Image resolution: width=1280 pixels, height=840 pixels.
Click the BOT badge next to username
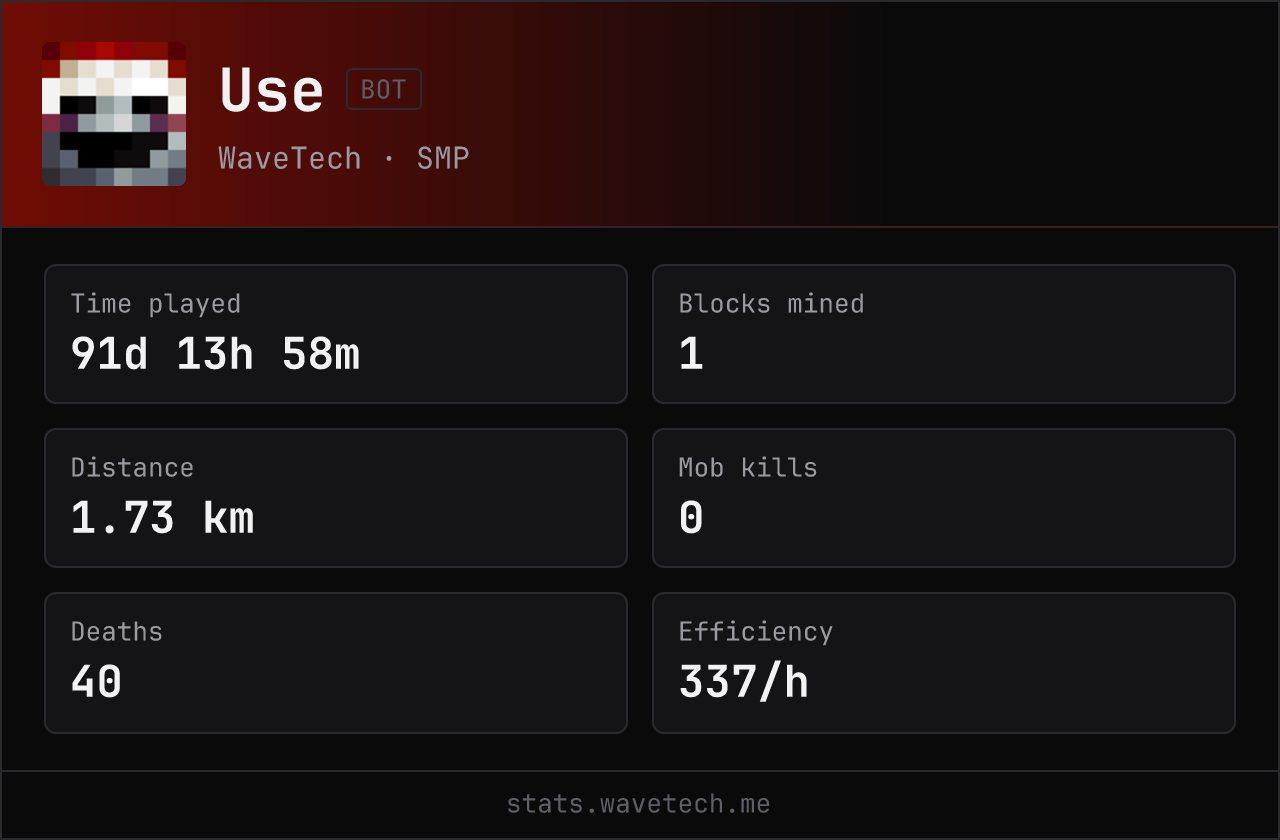(384, 89)
